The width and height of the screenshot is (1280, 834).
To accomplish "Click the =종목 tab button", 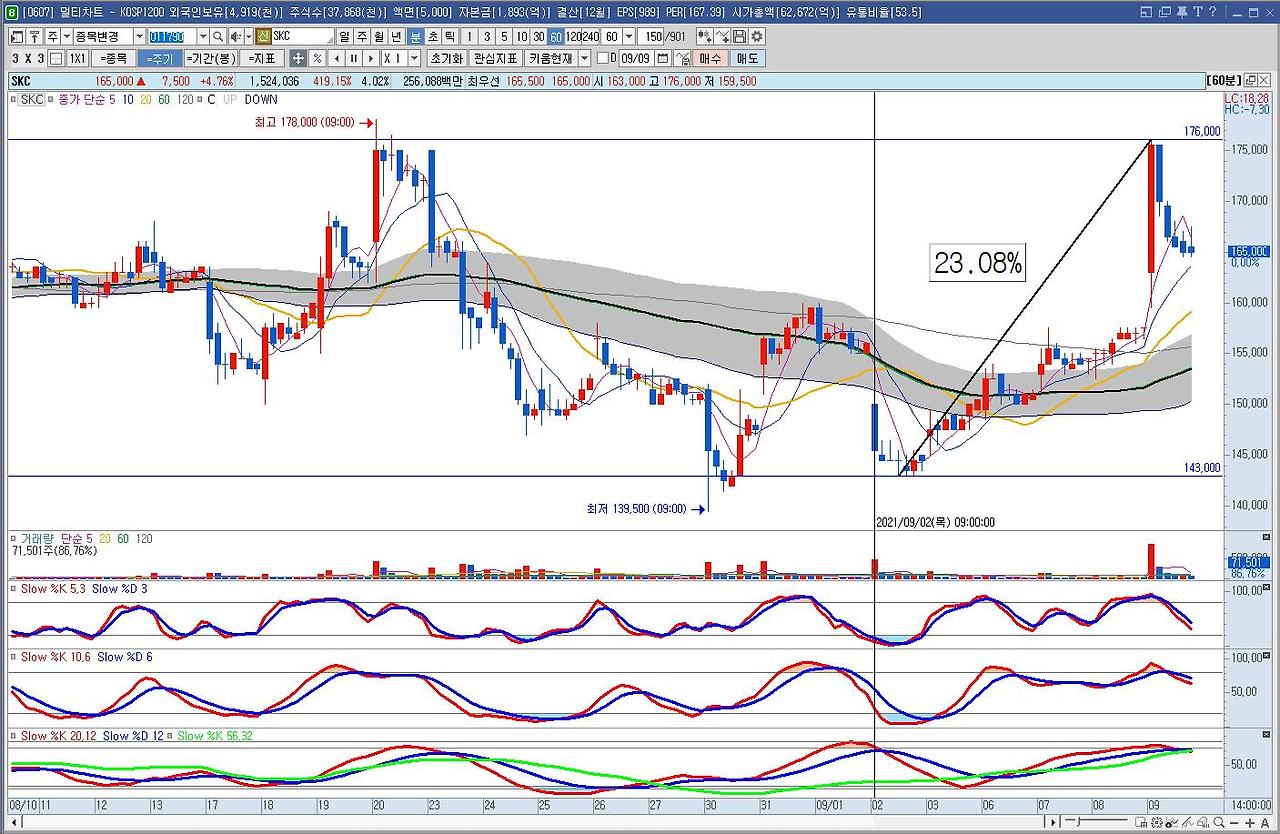I will (113, 58).
